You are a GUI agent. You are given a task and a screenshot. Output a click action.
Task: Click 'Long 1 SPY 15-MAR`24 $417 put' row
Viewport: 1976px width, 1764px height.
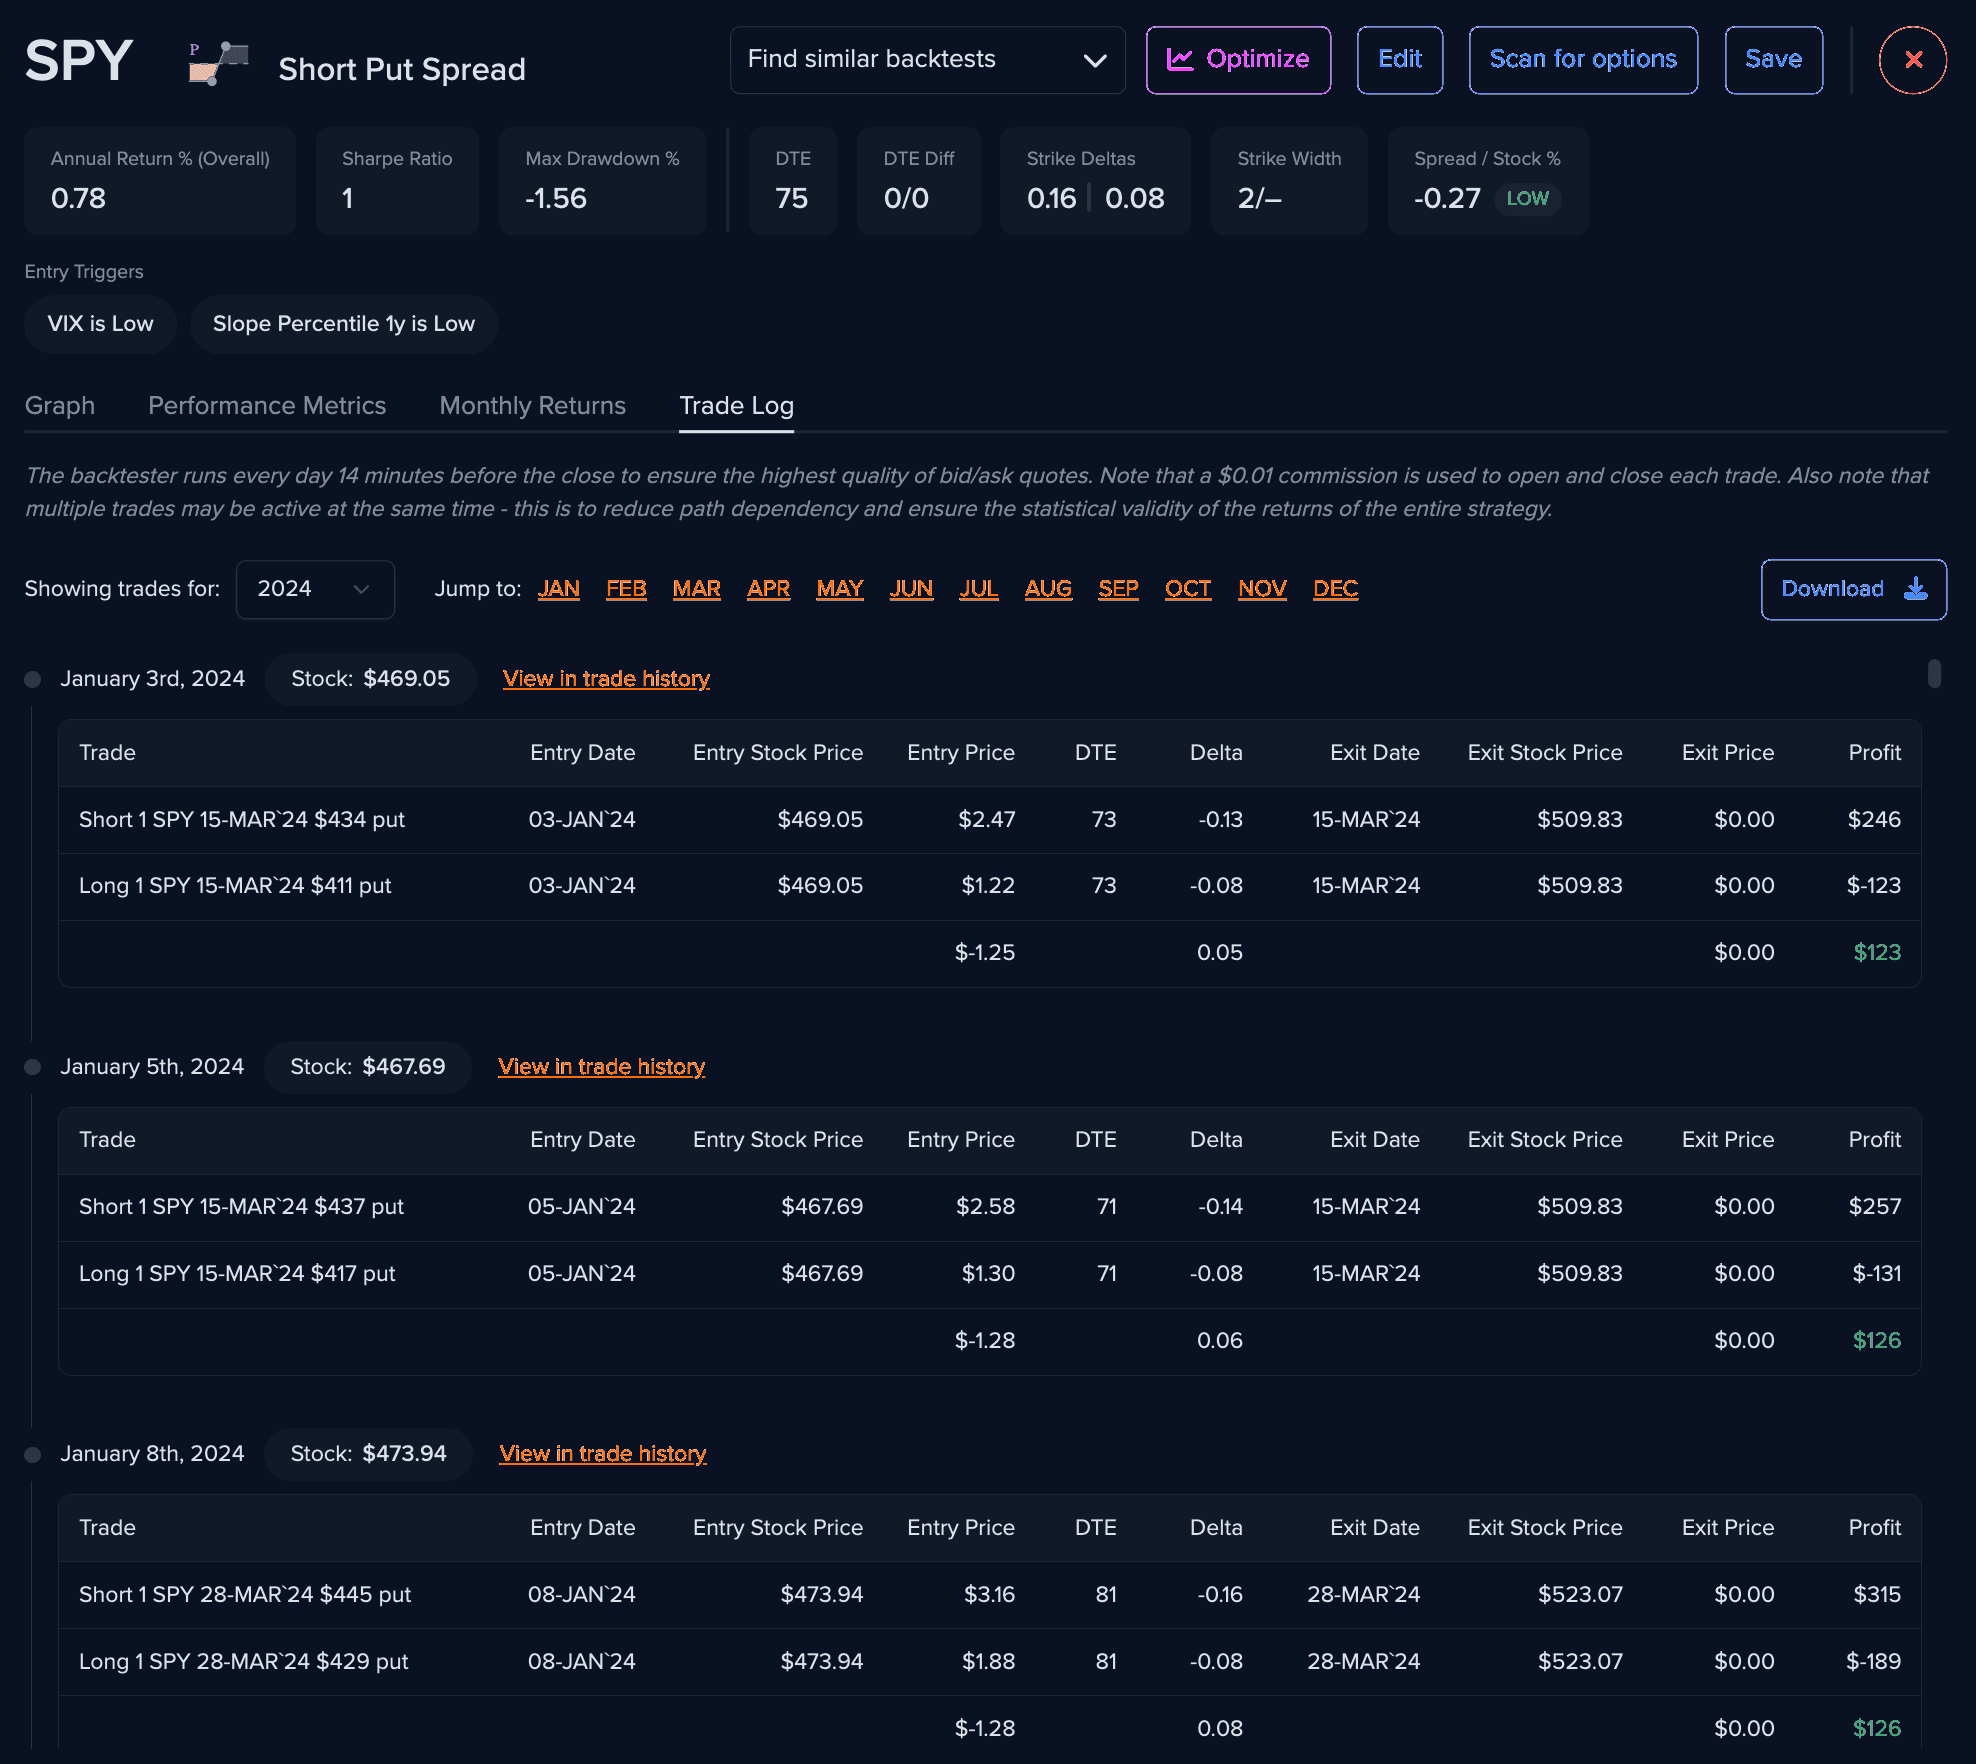tap(989, 1274)
